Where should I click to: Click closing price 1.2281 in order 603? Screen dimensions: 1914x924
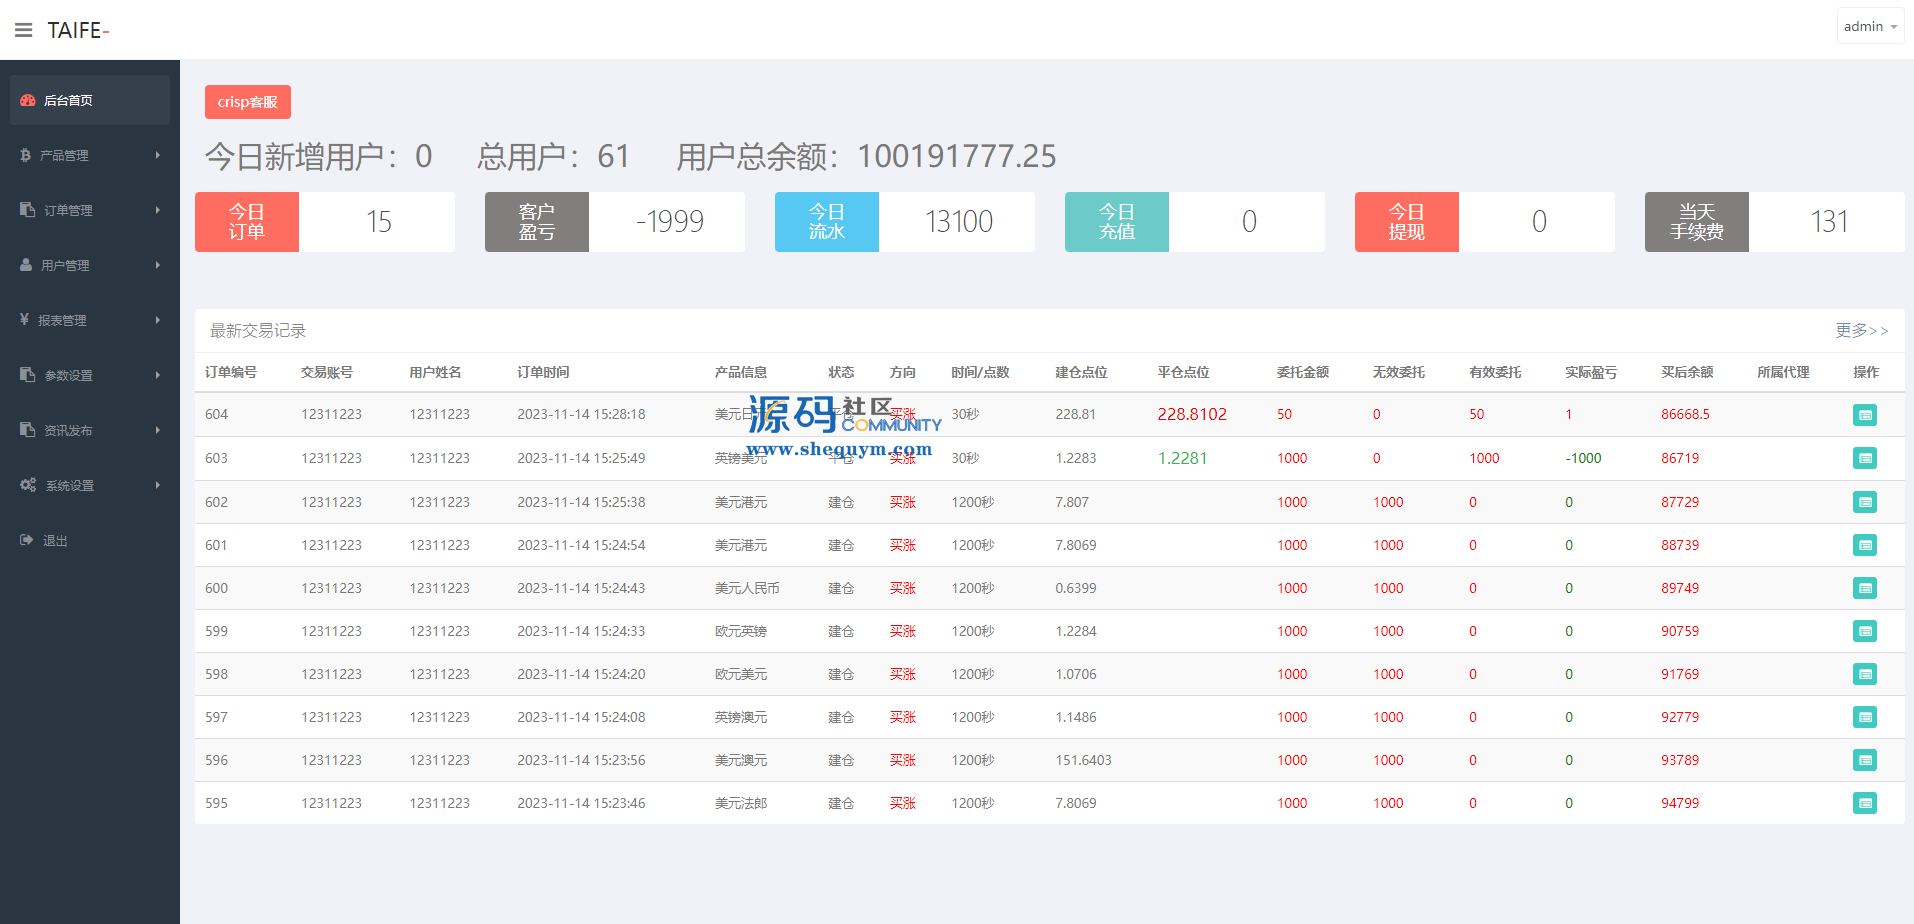point(1183,458)
